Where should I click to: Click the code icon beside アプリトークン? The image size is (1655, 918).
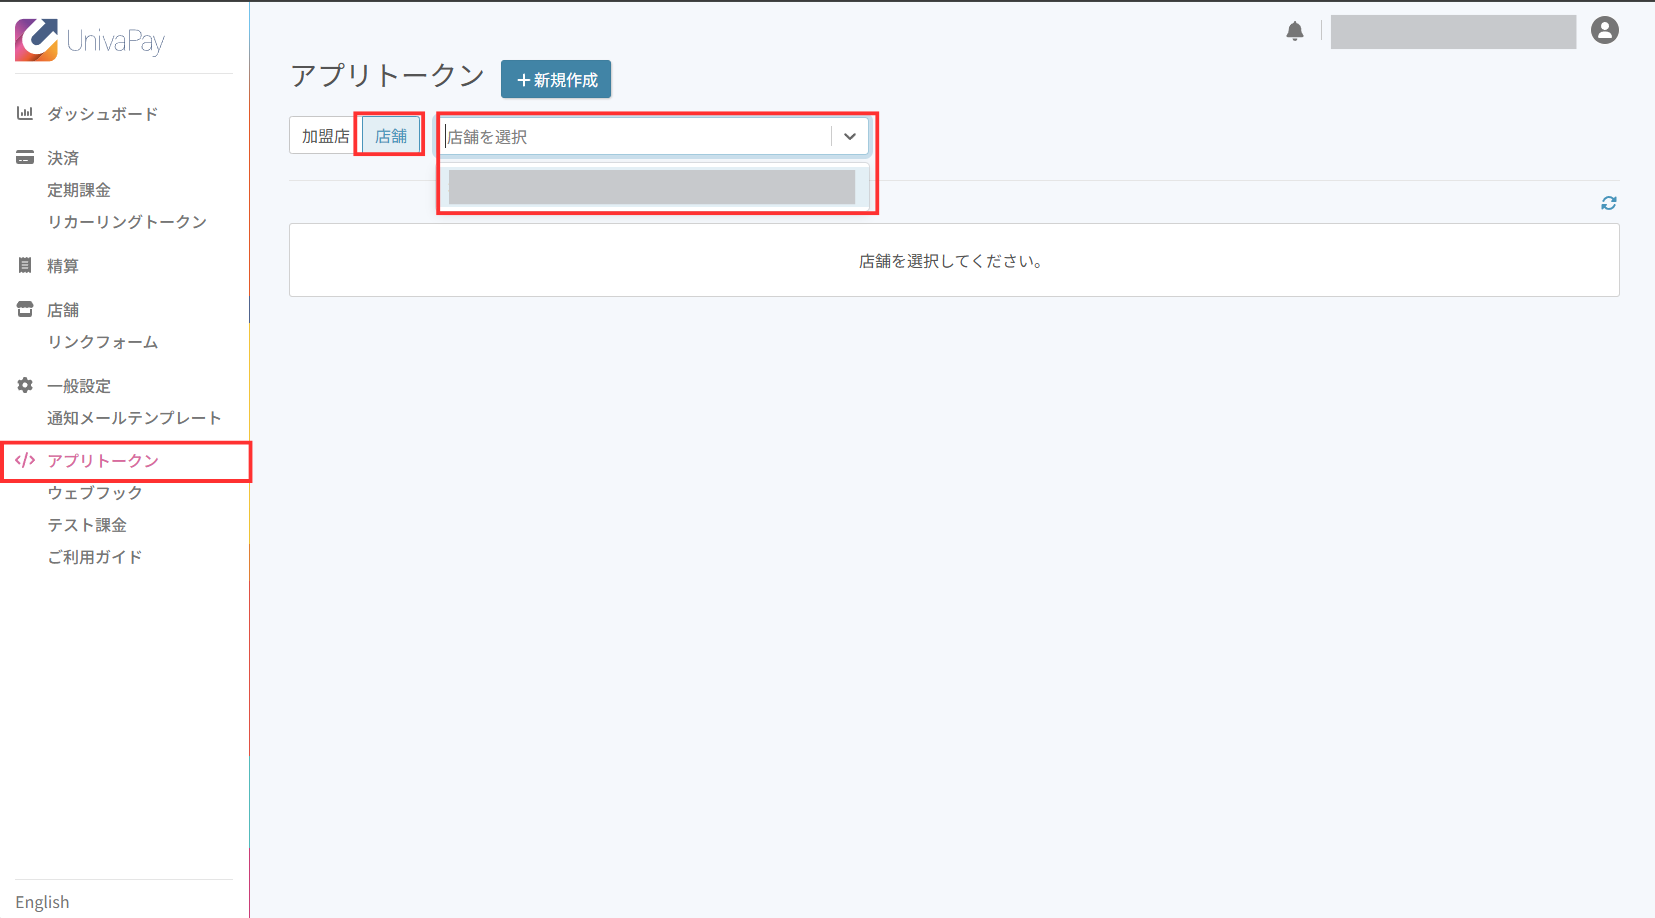click(x=25, y=460)
